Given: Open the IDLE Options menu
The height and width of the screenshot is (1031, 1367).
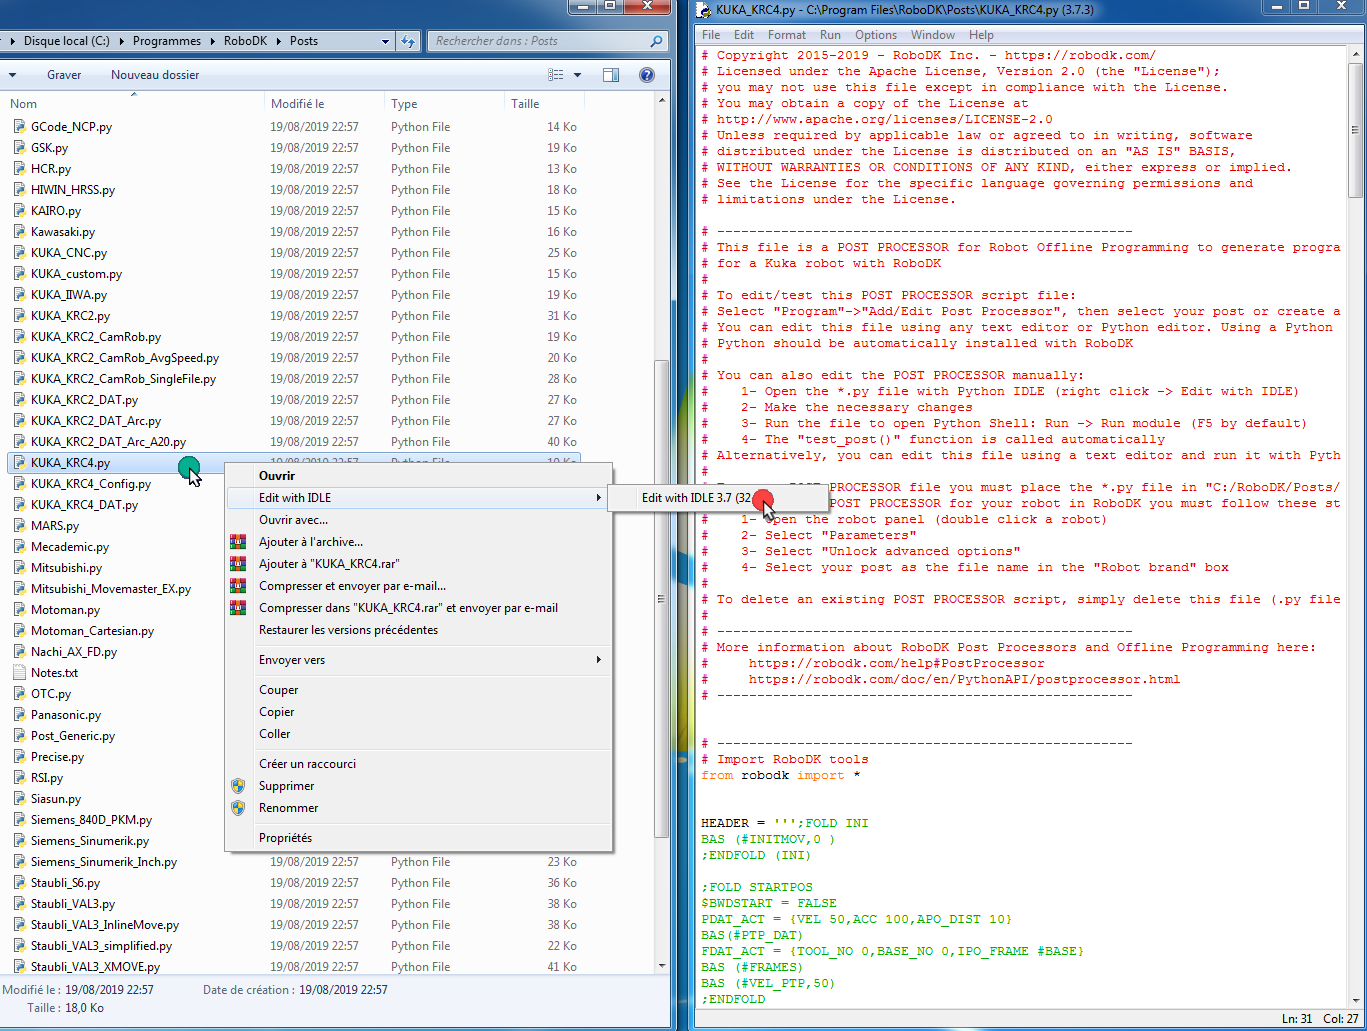Looking at the screenshot, I should coord(876,35).
